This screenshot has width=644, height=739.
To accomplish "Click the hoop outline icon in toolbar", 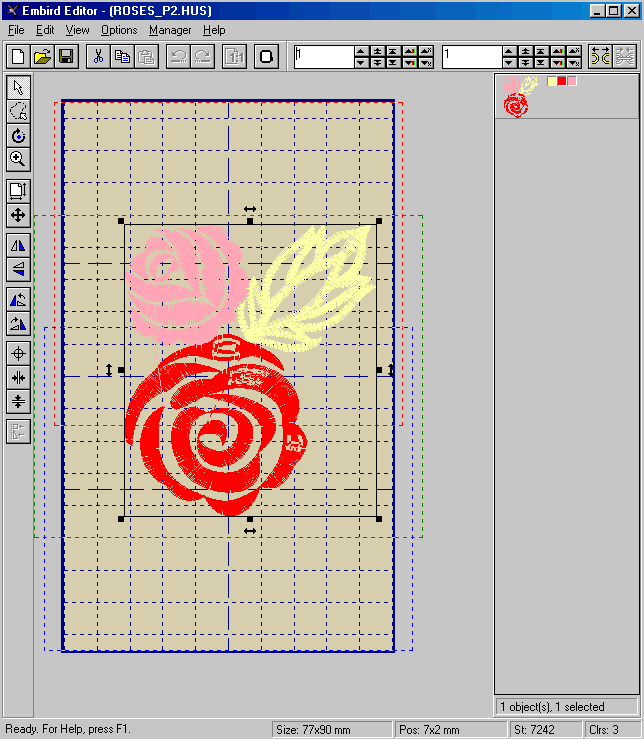I will pos(266,57).
